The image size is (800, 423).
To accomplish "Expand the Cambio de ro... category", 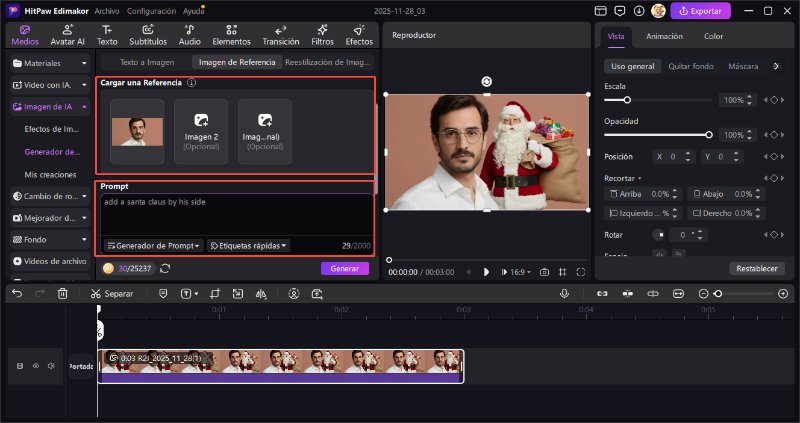I will pyautogui.click(x=50, y=196).
